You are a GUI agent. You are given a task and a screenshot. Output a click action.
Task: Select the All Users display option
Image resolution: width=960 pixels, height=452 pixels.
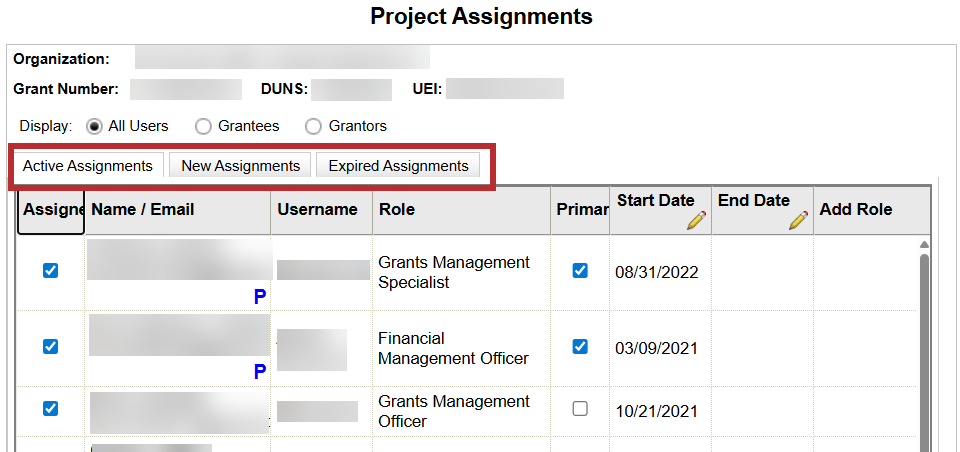point(95,127)
